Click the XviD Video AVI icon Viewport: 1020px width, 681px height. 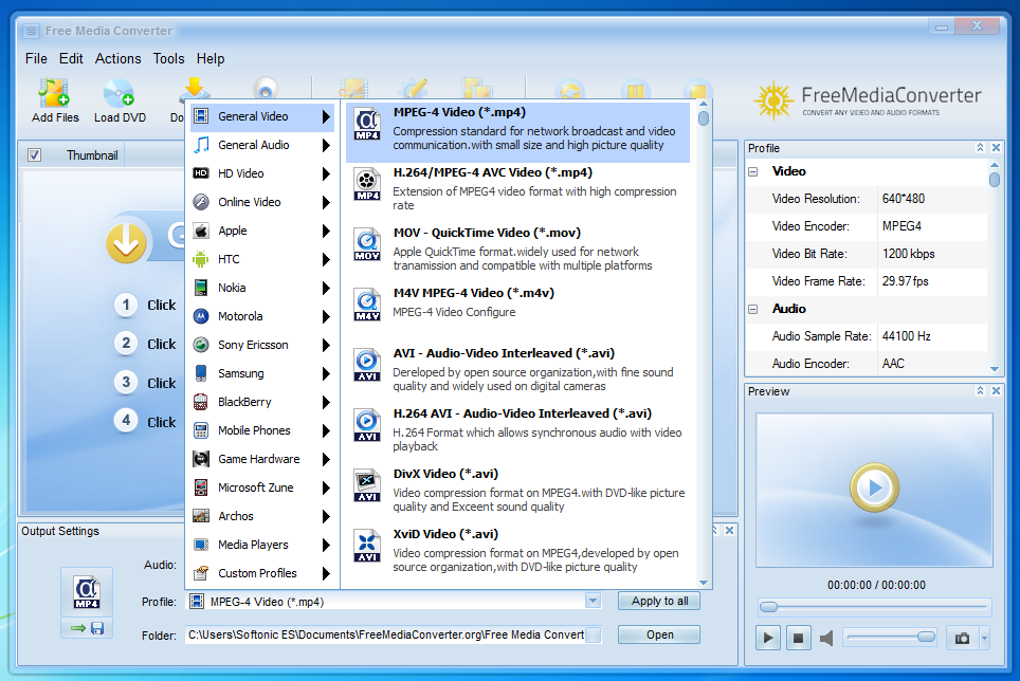pos(367,546)
